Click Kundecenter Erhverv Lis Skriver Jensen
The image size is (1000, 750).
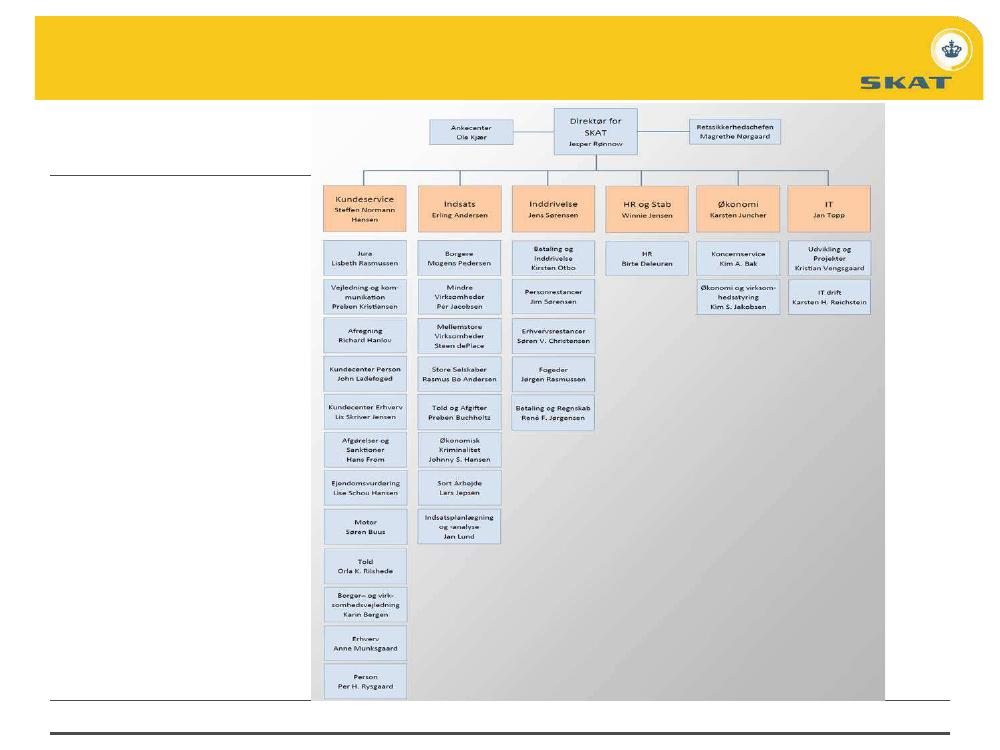[365, 412]
